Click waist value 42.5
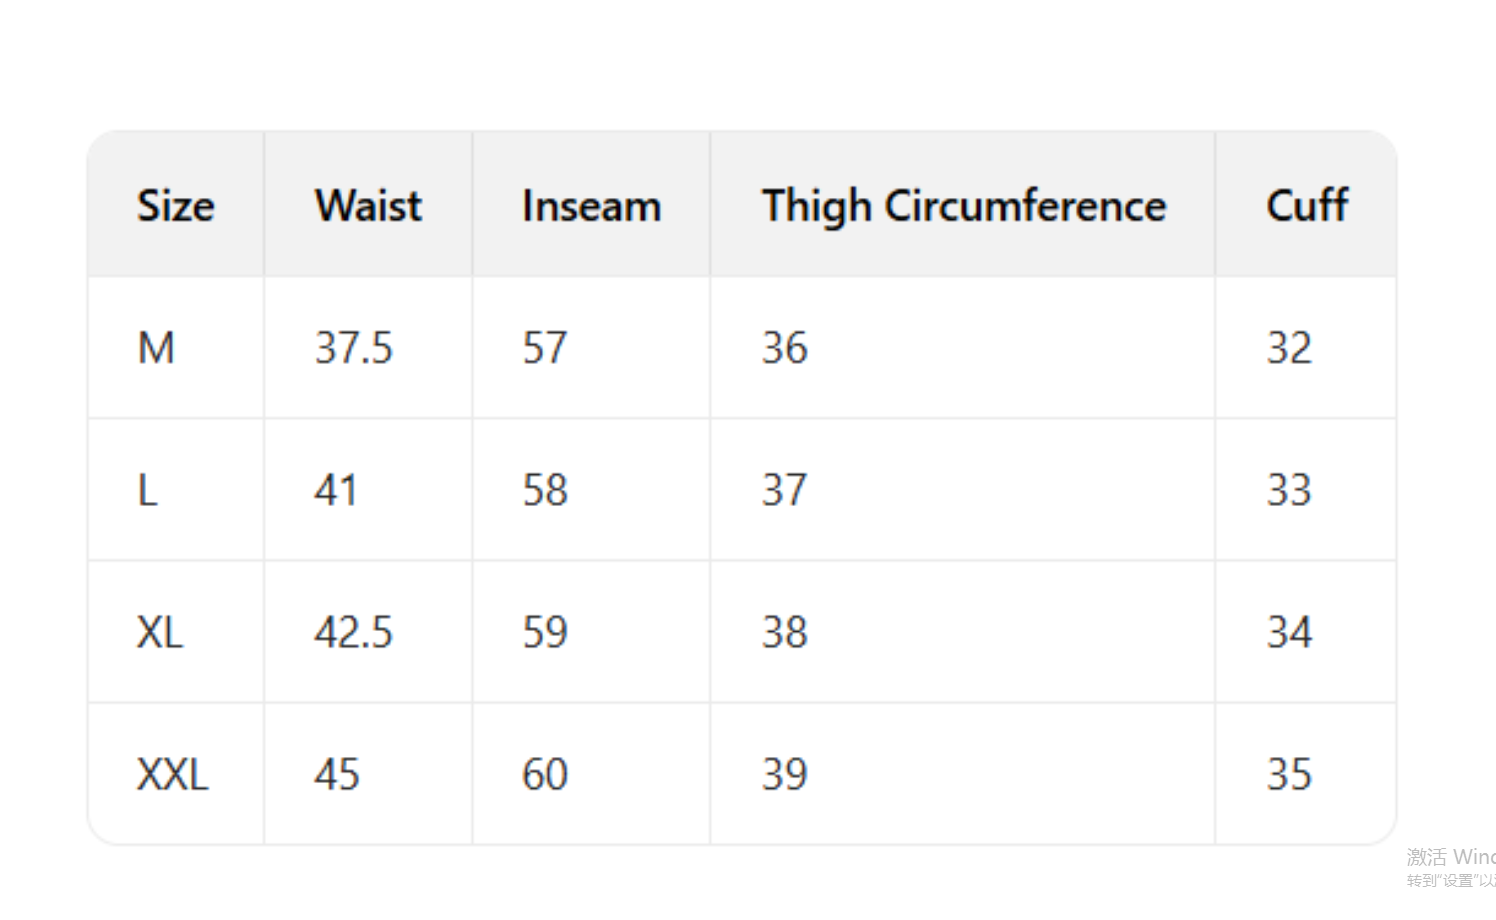The width and height of the screenshot is (1496, 920). click(353, 632)
